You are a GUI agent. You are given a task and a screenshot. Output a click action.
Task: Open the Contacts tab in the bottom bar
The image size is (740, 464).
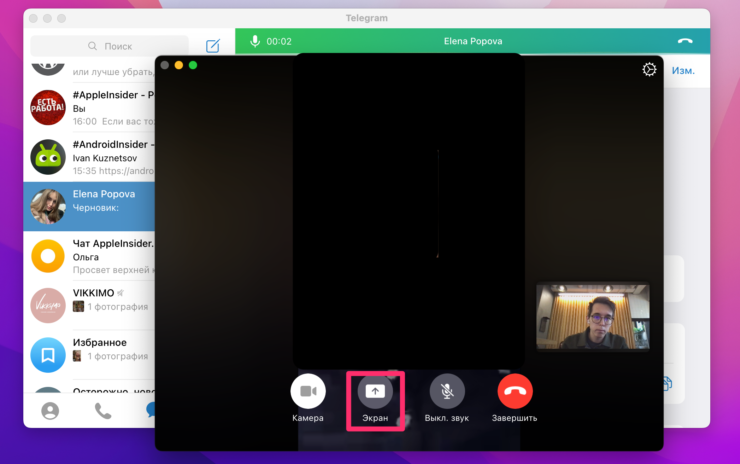click(x=50, y=410)
